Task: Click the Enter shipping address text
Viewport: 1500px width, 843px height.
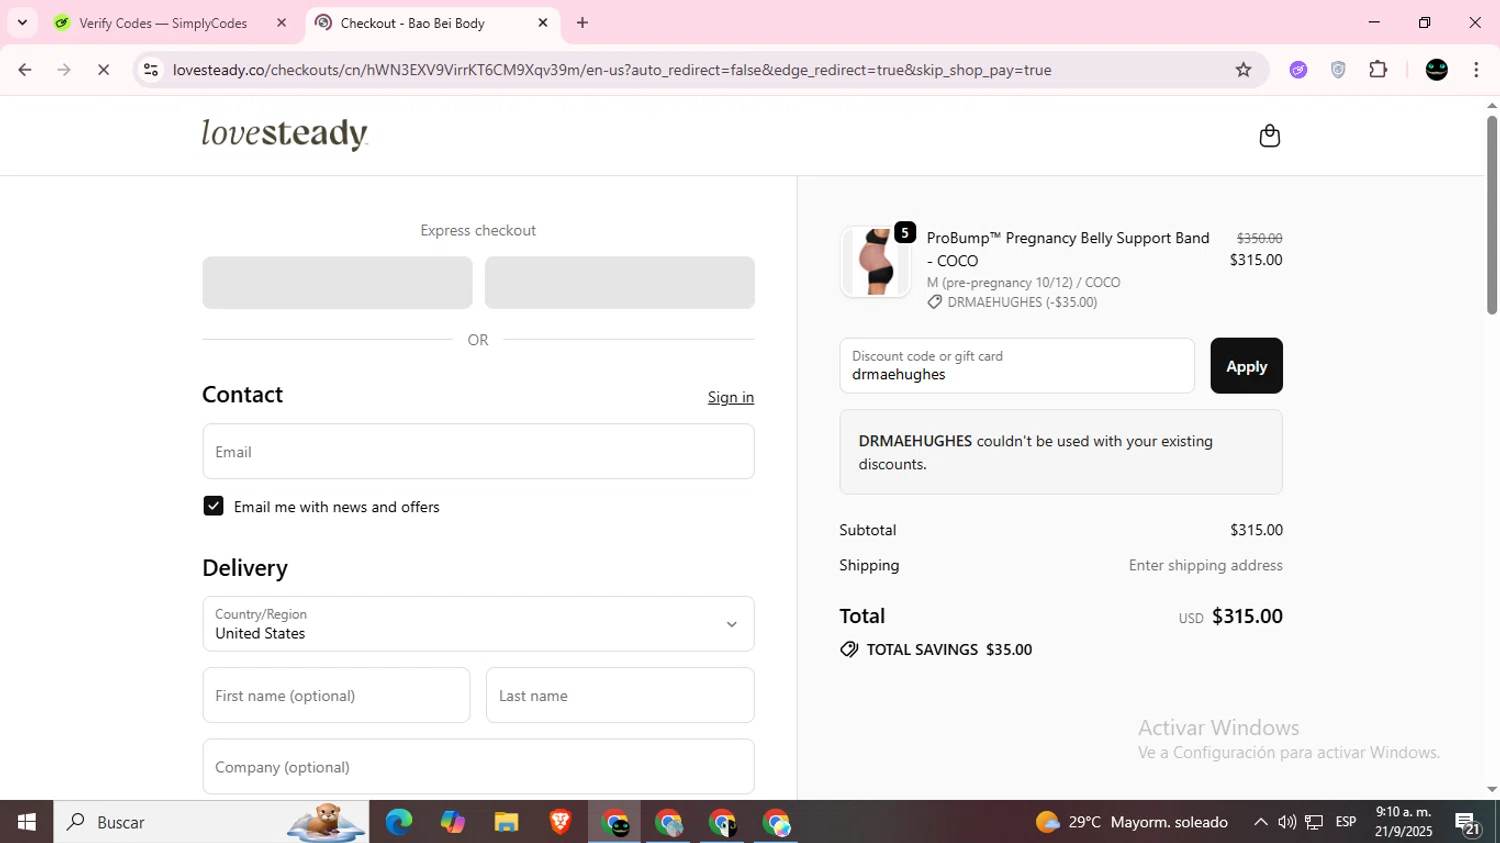Action: click(1205, 565)
